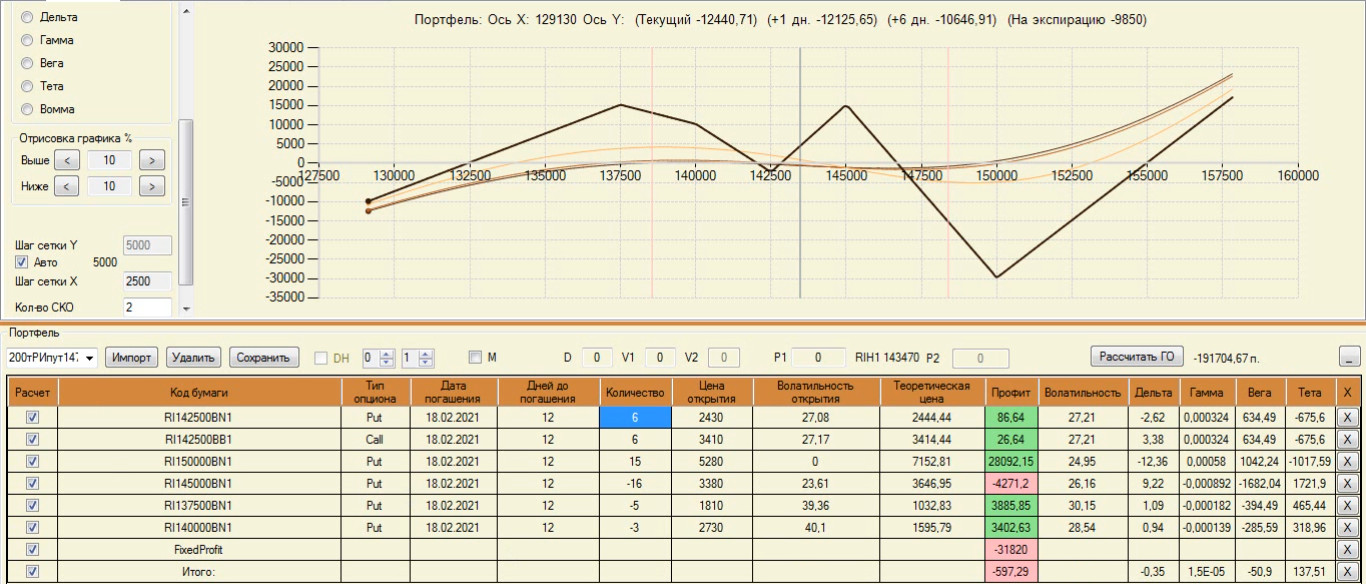The image size is (1366, 584).
Task: Click FixedProfit value -31820
Action: tap(1009, 549)
